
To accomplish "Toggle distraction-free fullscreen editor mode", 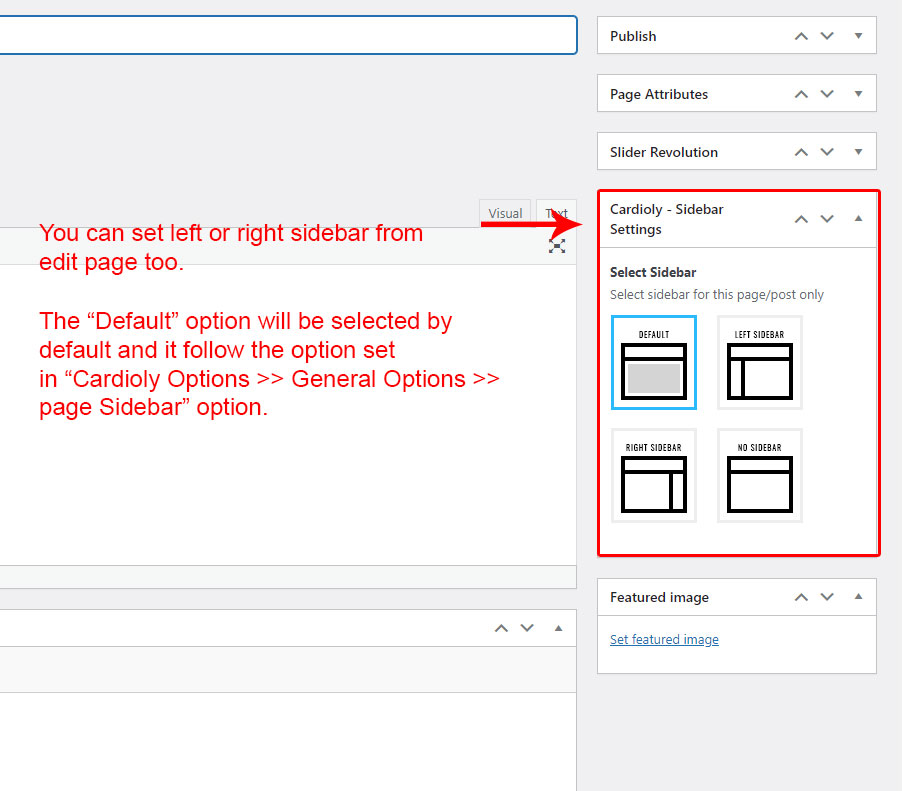I will [x=557, y=245].
